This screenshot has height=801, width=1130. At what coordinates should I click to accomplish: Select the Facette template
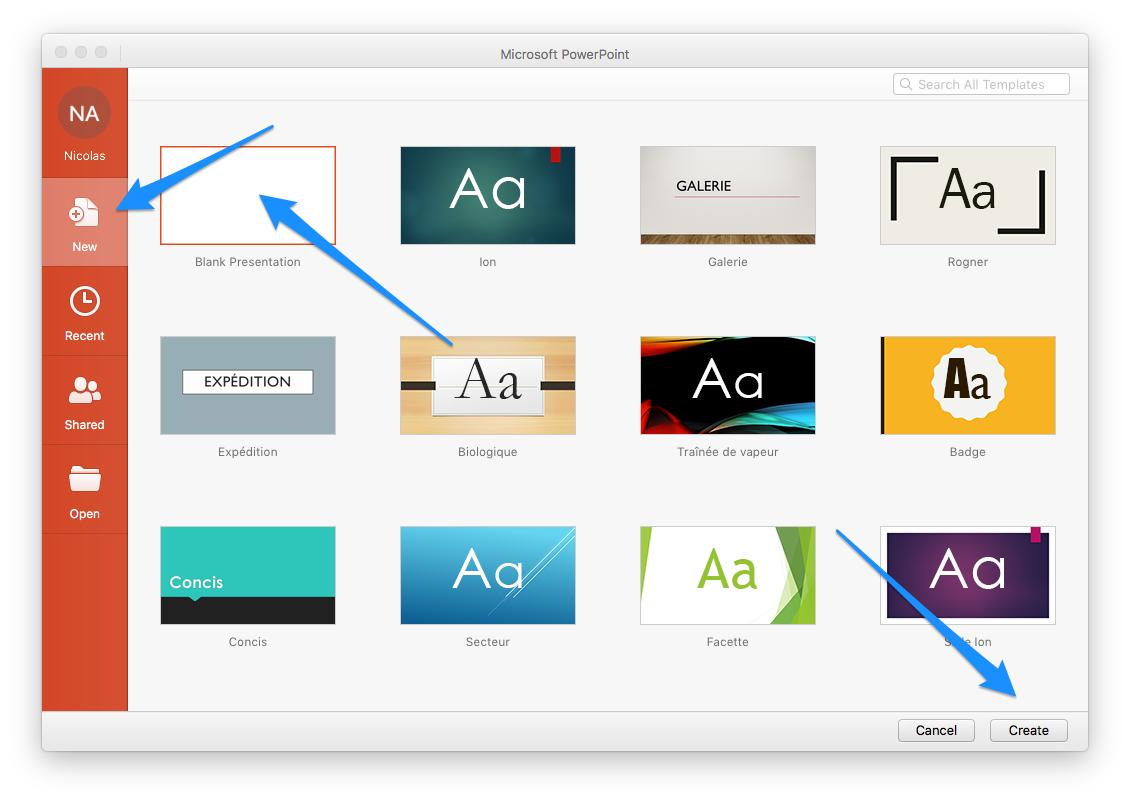(727, 575)
